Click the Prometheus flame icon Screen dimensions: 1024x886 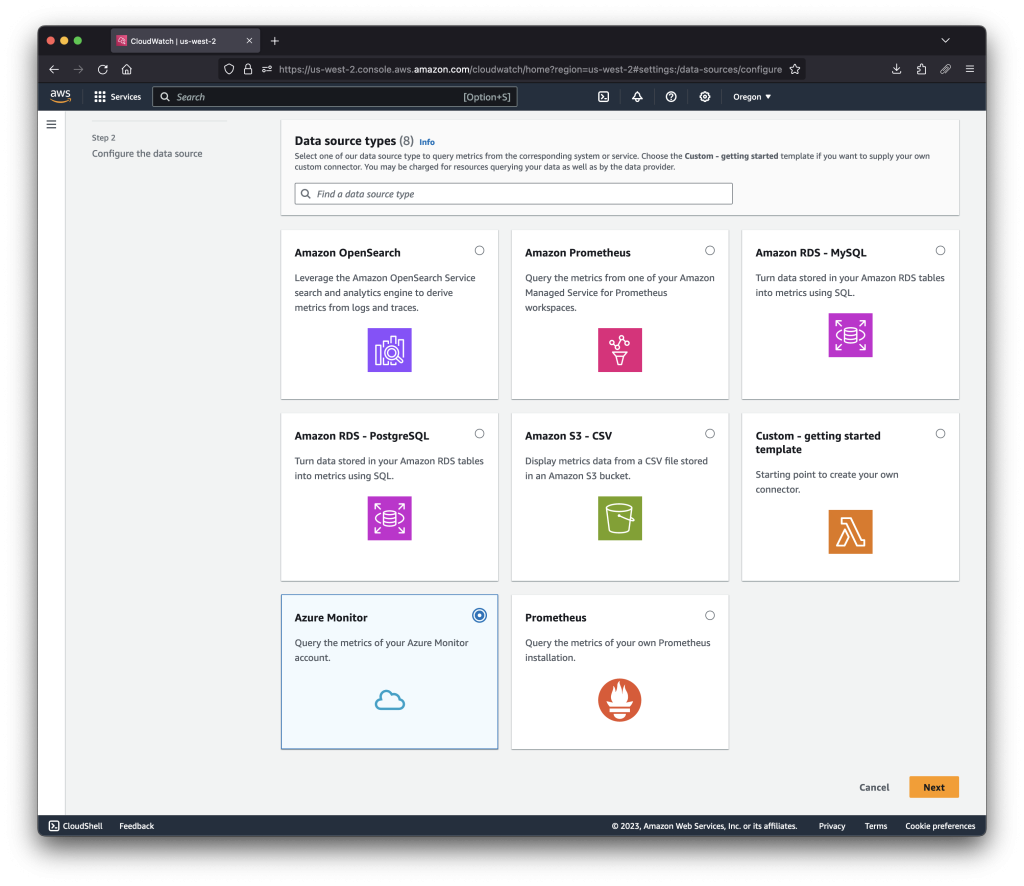(619, 700)
